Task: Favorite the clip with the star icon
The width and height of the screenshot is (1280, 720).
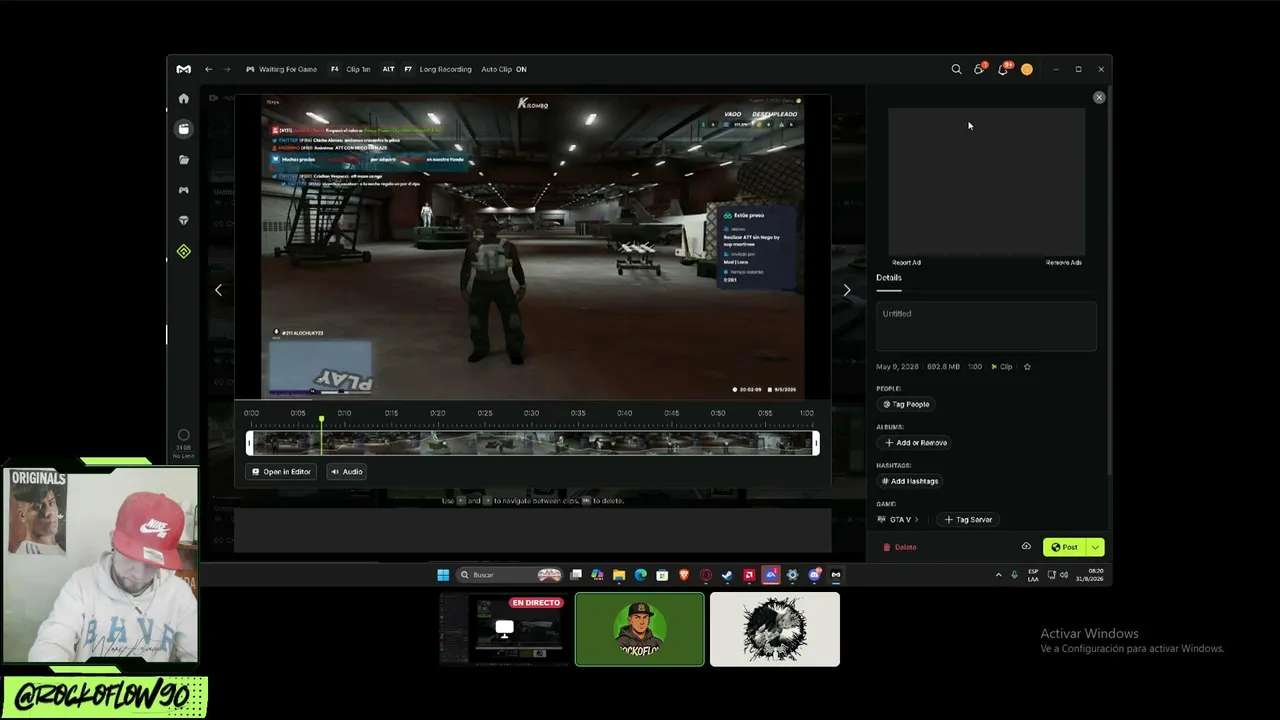Action: [x=1027, y=367]
